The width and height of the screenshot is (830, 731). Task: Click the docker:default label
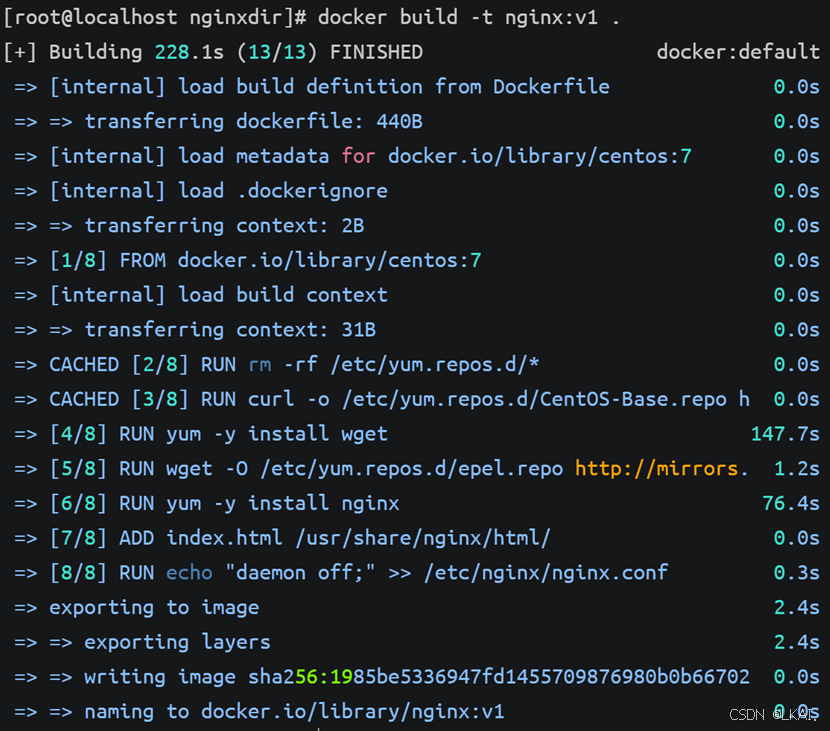[738, 52]
